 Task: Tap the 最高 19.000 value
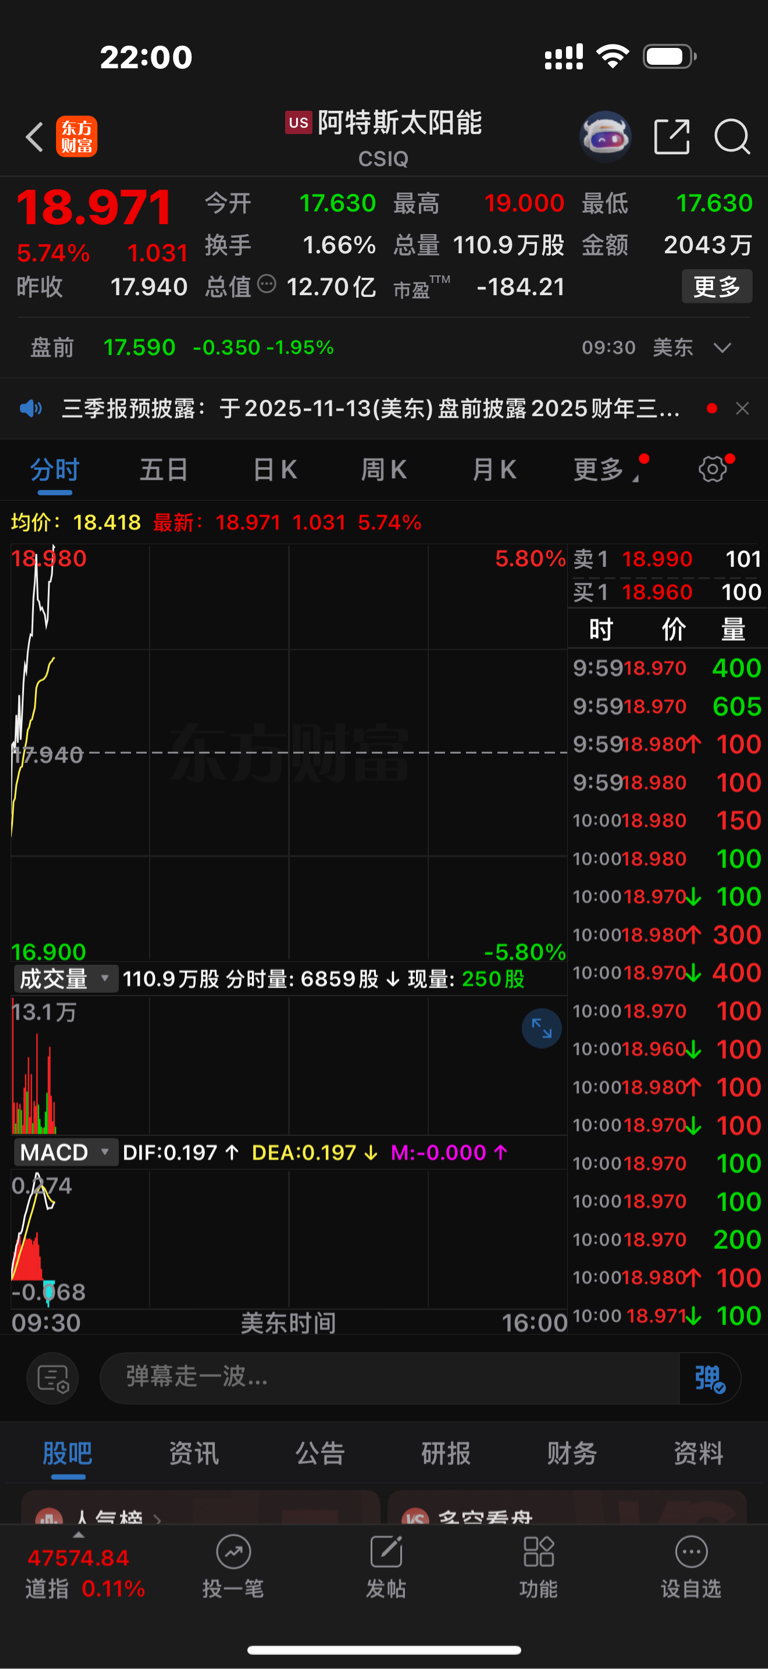524,203
